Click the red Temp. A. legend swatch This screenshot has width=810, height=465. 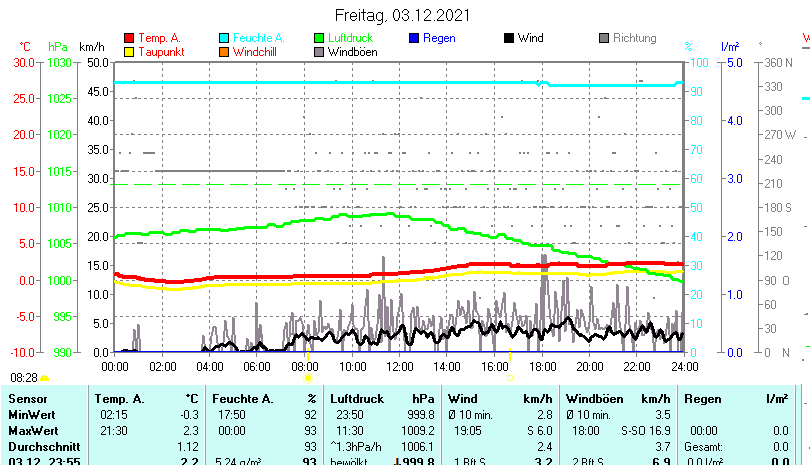tap(128, 38)
